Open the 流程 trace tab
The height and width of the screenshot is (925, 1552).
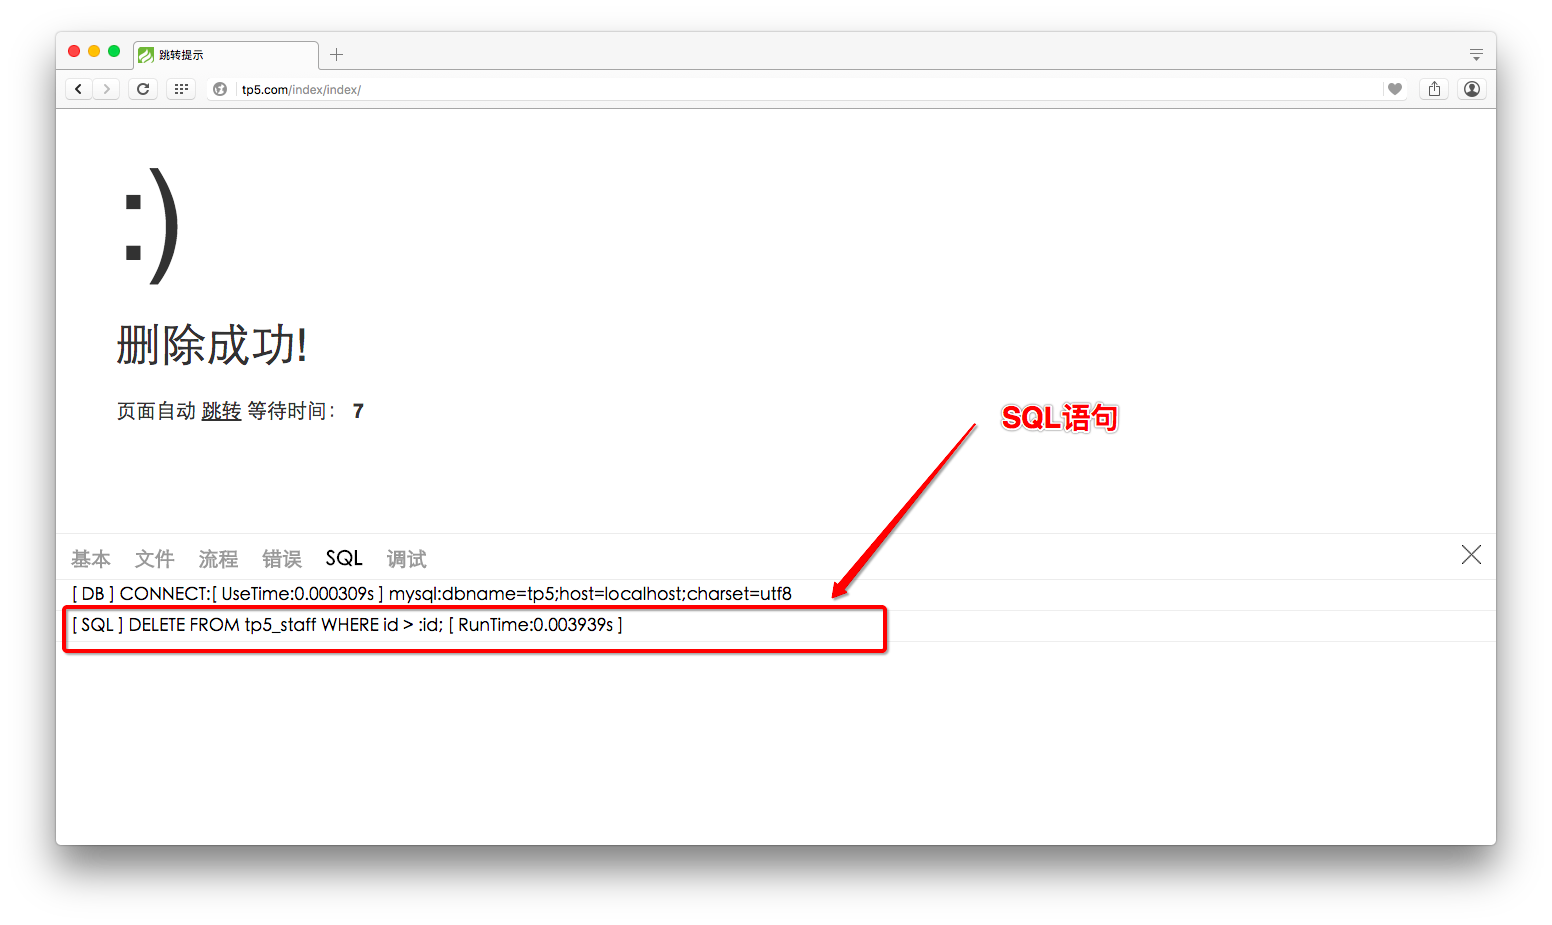(218, 559)
